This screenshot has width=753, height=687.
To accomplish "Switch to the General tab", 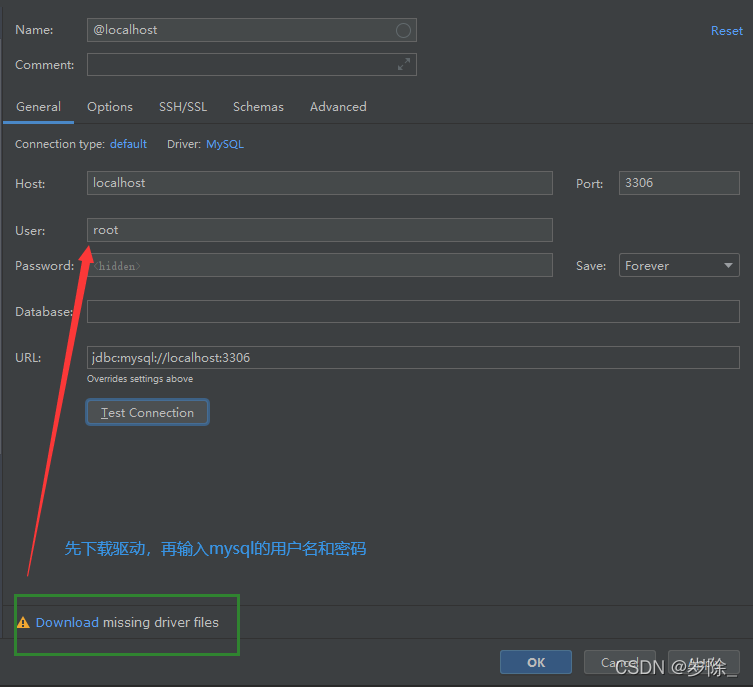I will pyautogui.click(x=38, y=107).
